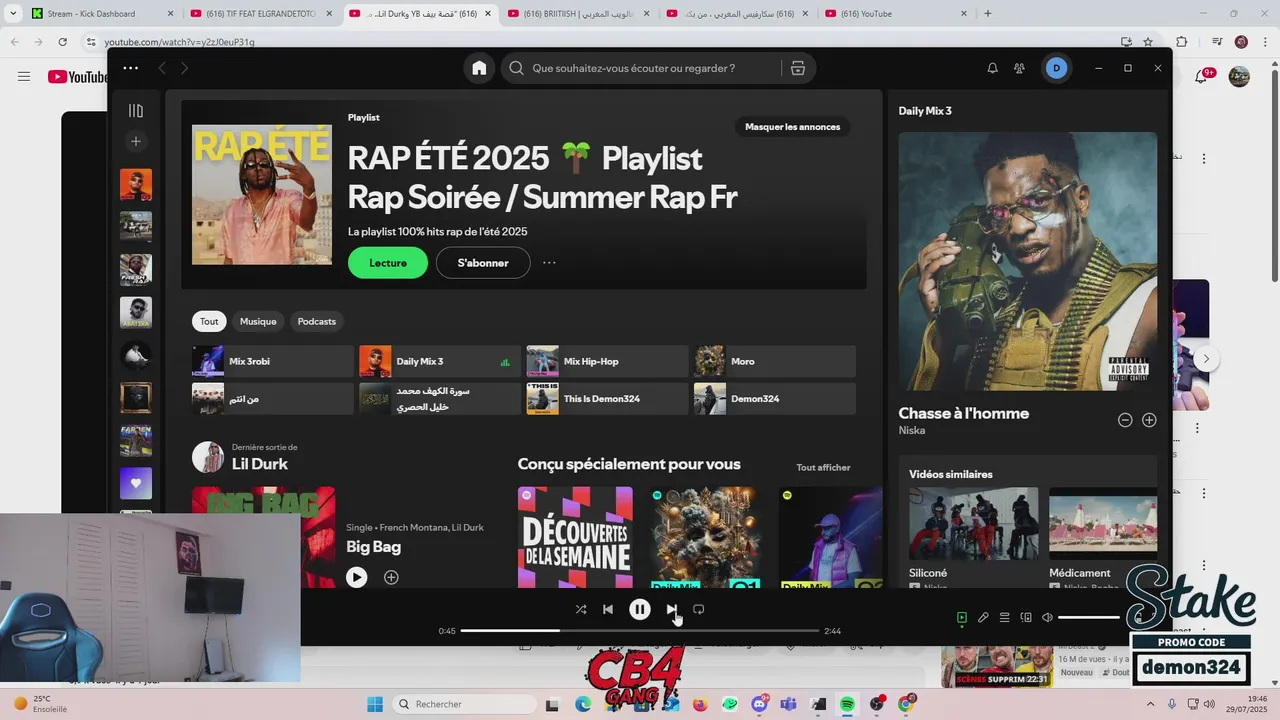Click Masquer les annonces
This screenshot has height=720, width=1280.
click(x=793, y=127)
